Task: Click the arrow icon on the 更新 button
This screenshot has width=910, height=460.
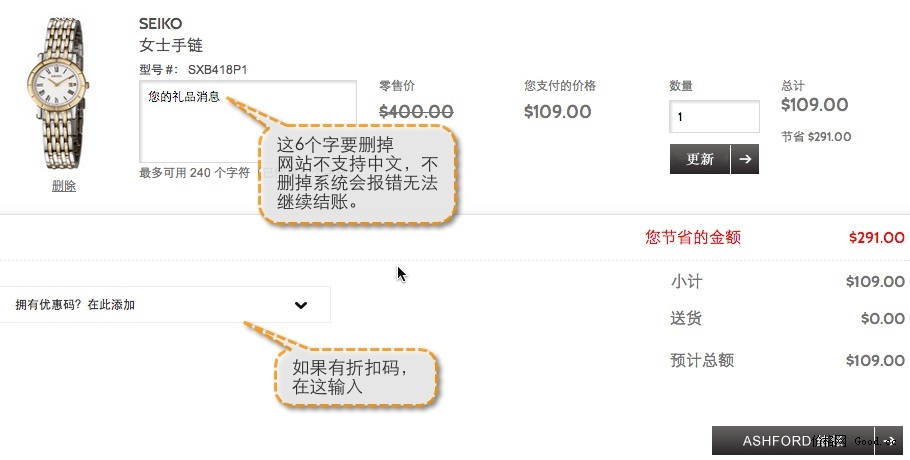Action: (745, 159)
